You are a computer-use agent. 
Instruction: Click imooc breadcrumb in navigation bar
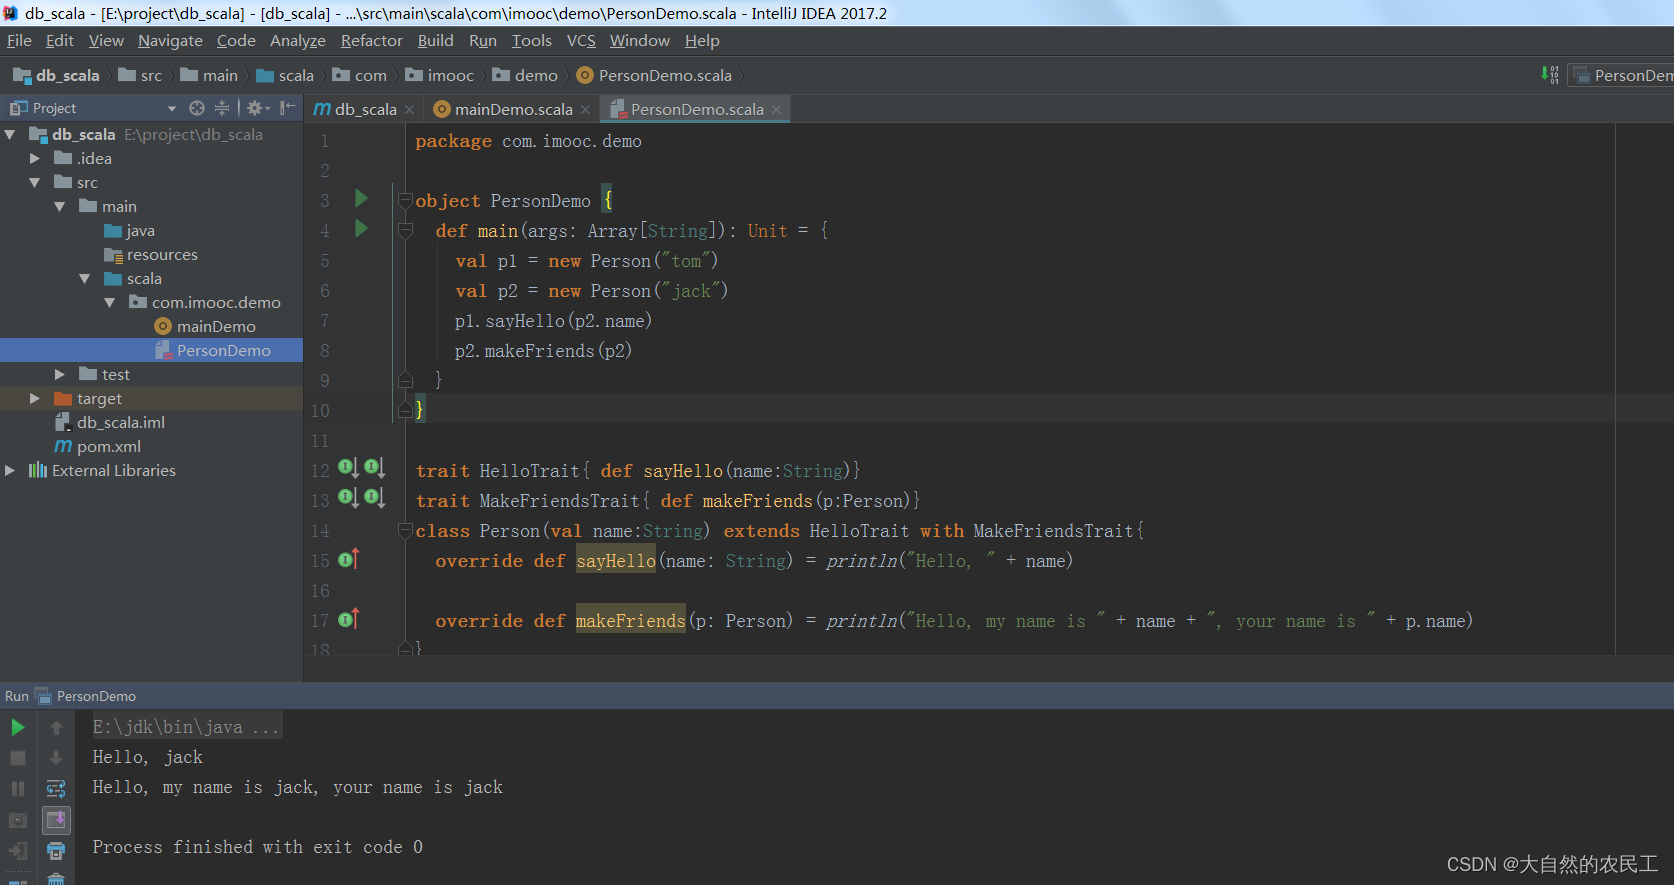[x=440, y=76]
